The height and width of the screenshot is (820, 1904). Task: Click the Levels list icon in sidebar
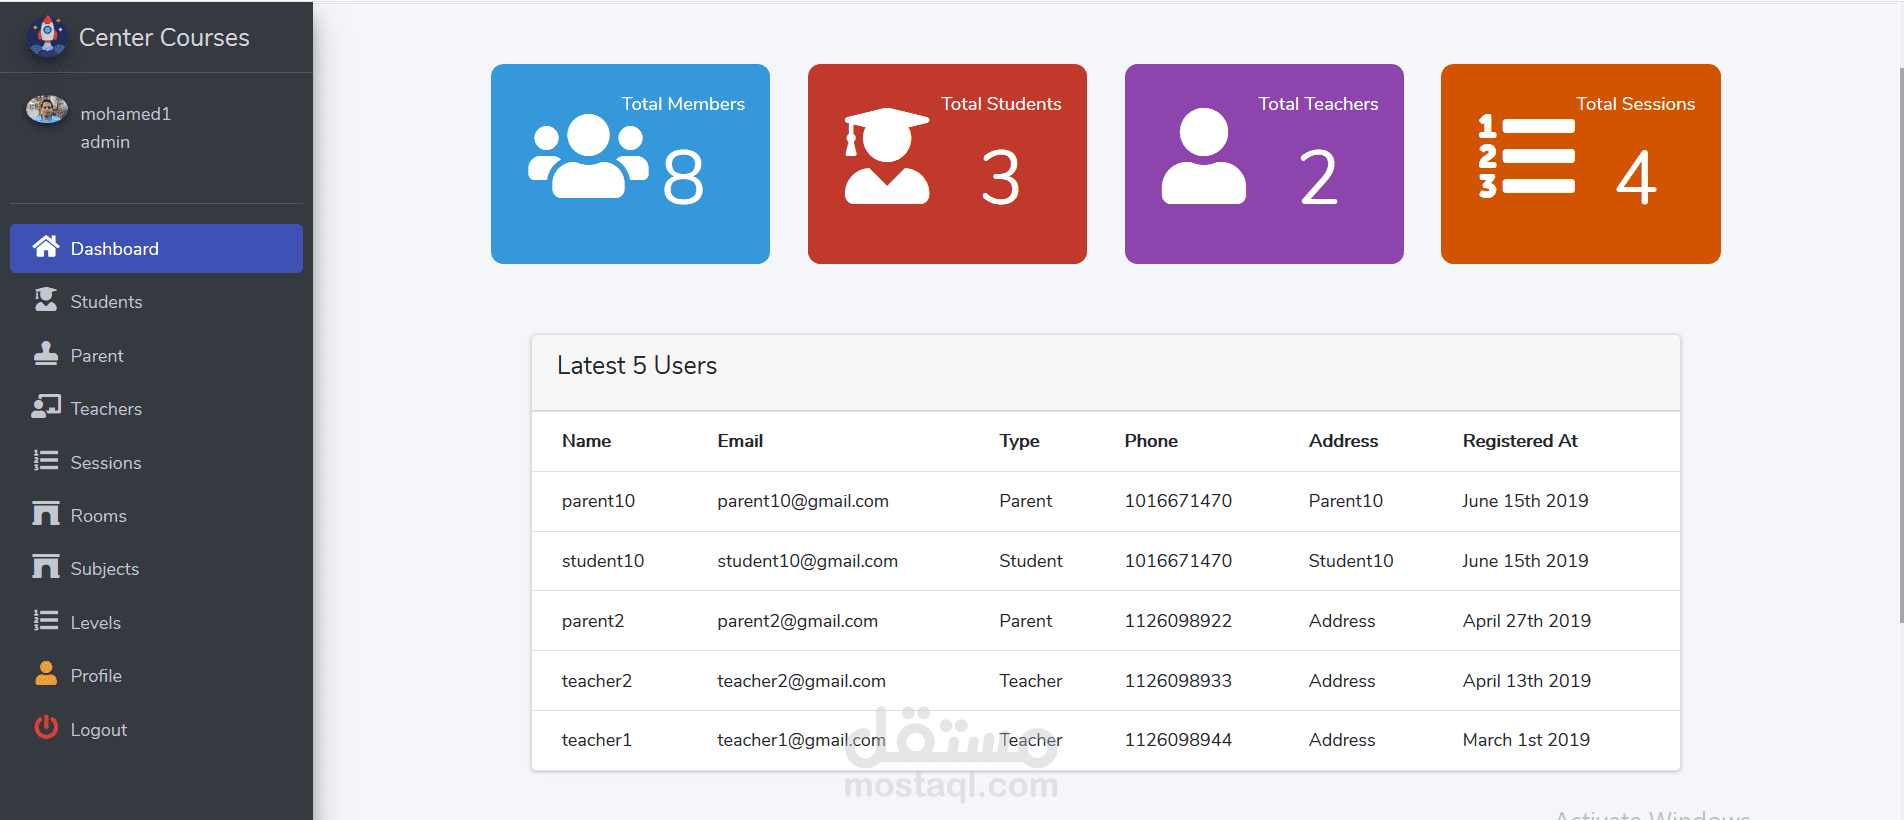(46, 621)
